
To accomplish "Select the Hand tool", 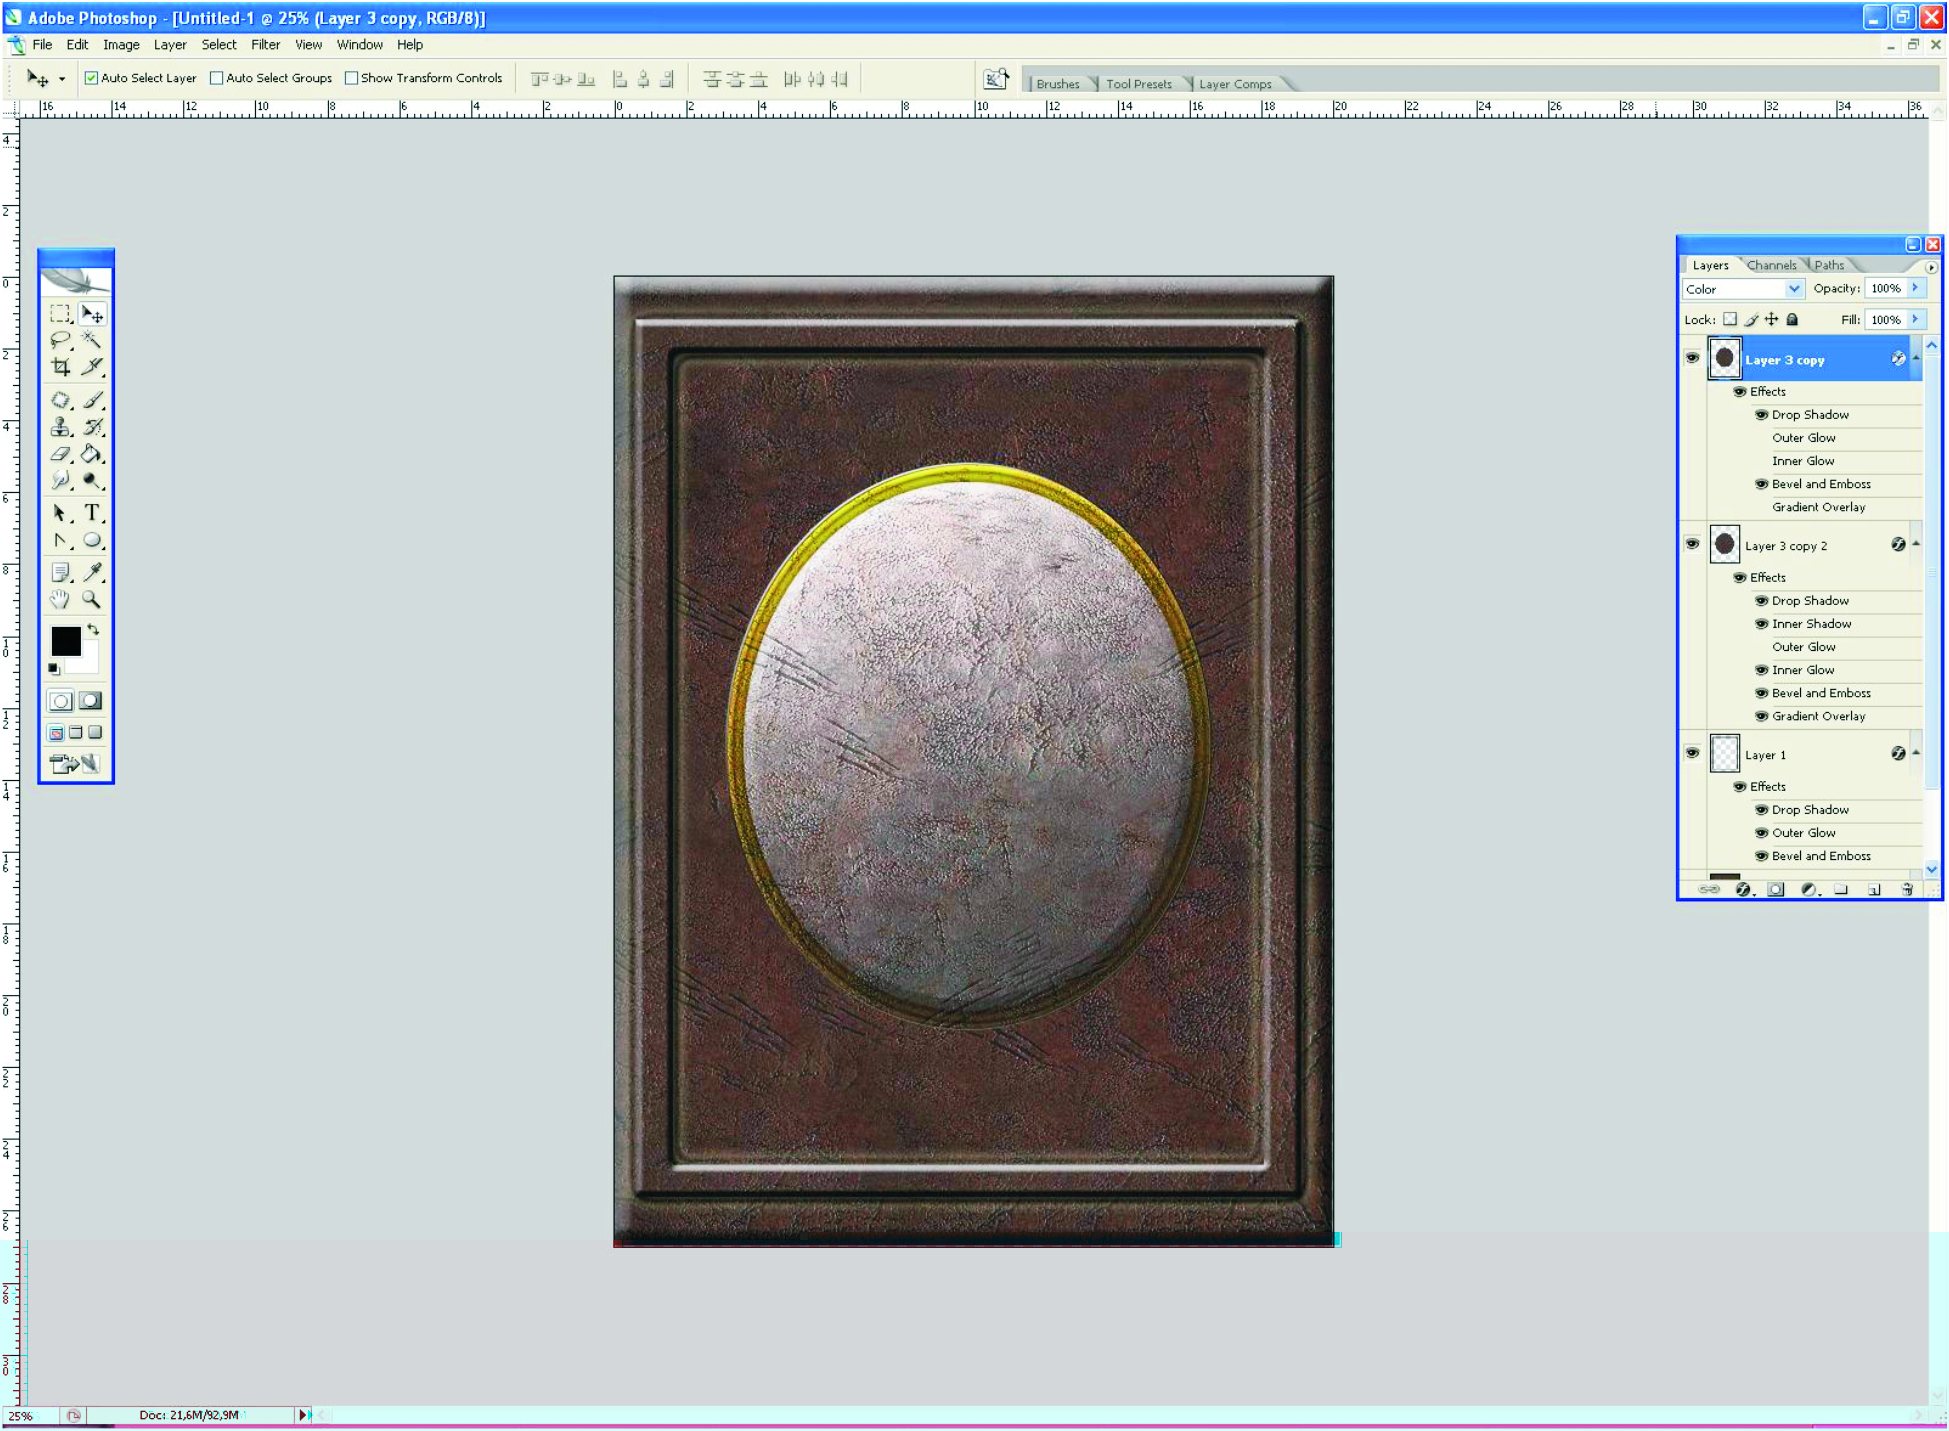I will coord(60,600).
